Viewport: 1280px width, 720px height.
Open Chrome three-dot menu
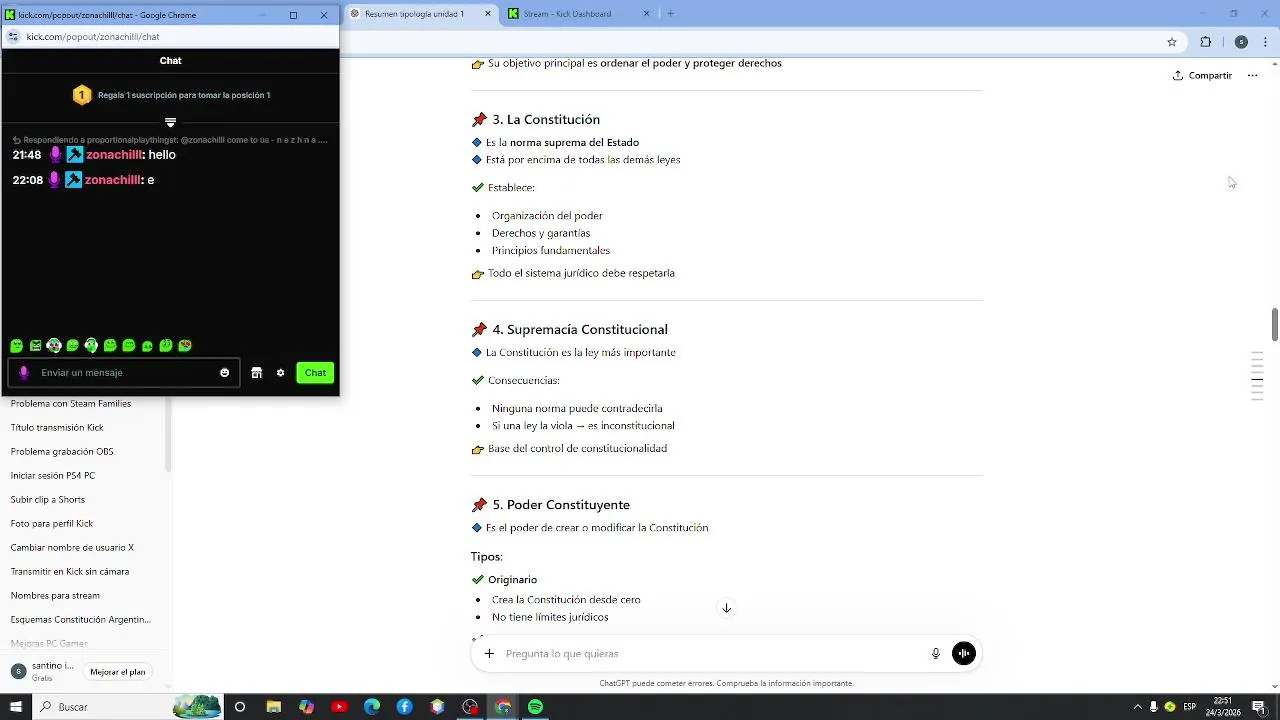pyautogui.click(x=1266, y=42)
